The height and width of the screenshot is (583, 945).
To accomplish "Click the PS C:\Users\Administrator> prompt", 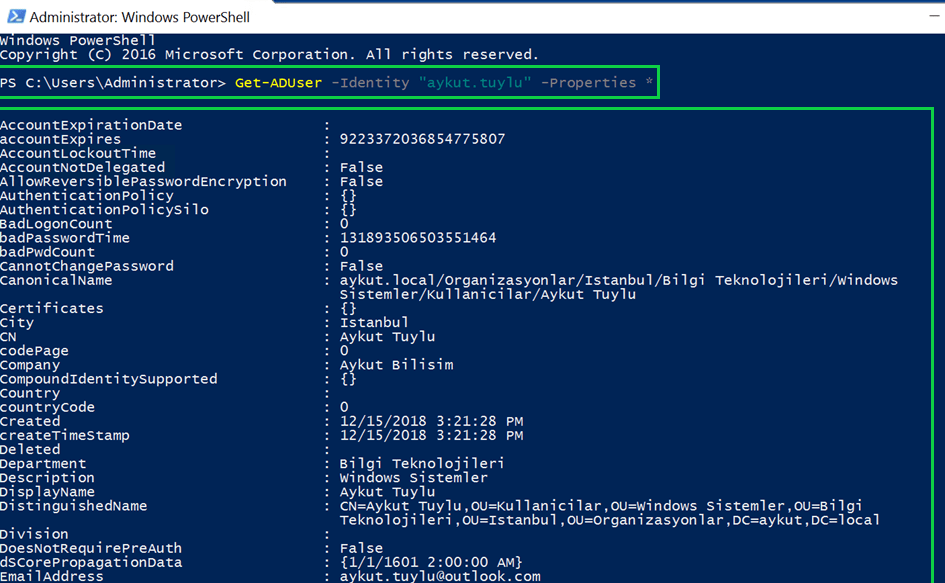I will pyautogui.click(x=113, y=82).
